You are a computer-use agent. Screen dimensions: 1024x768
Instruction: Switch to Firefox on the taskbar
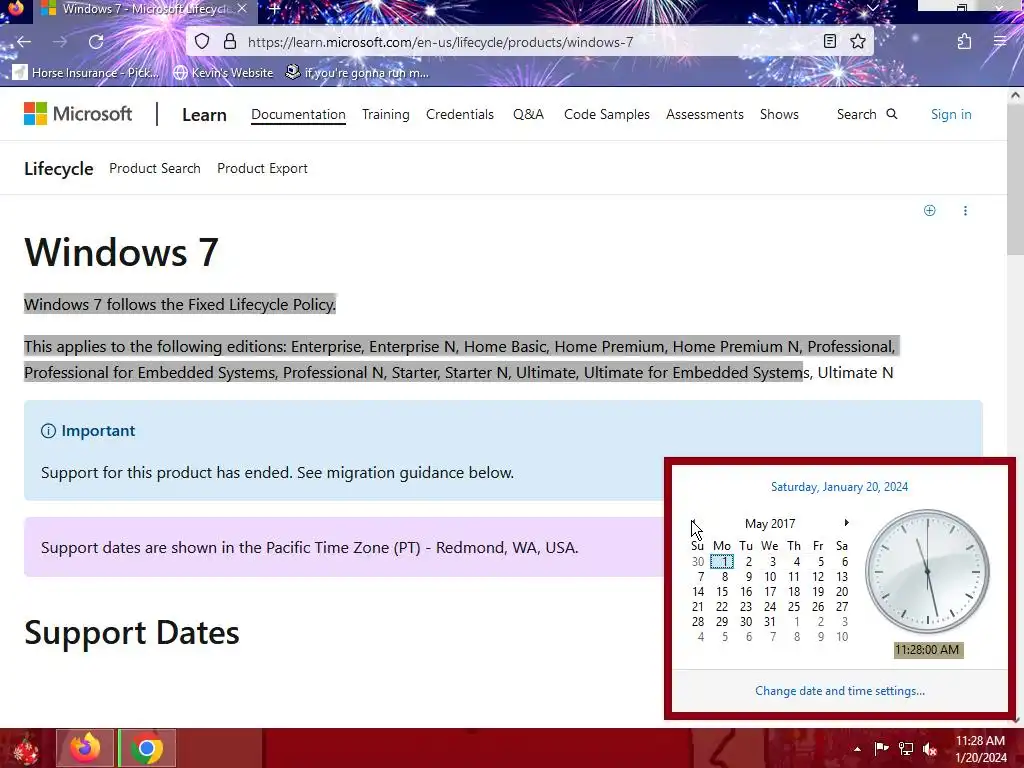[85, 748]
